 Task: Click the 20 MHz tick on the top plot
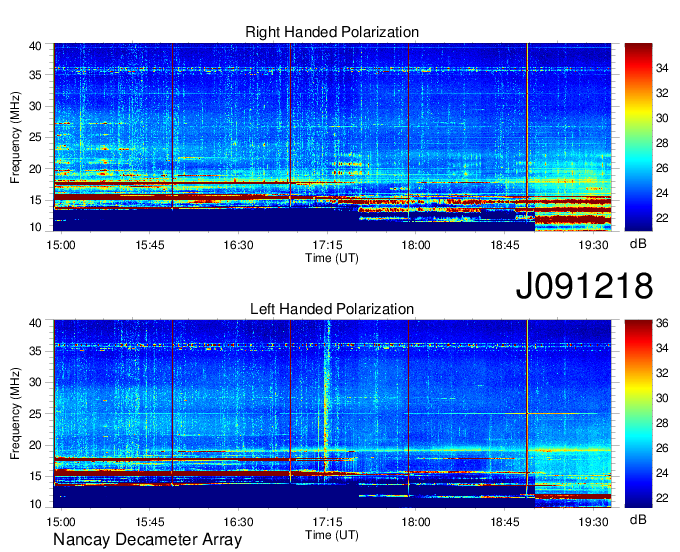(x=35, y=169)
